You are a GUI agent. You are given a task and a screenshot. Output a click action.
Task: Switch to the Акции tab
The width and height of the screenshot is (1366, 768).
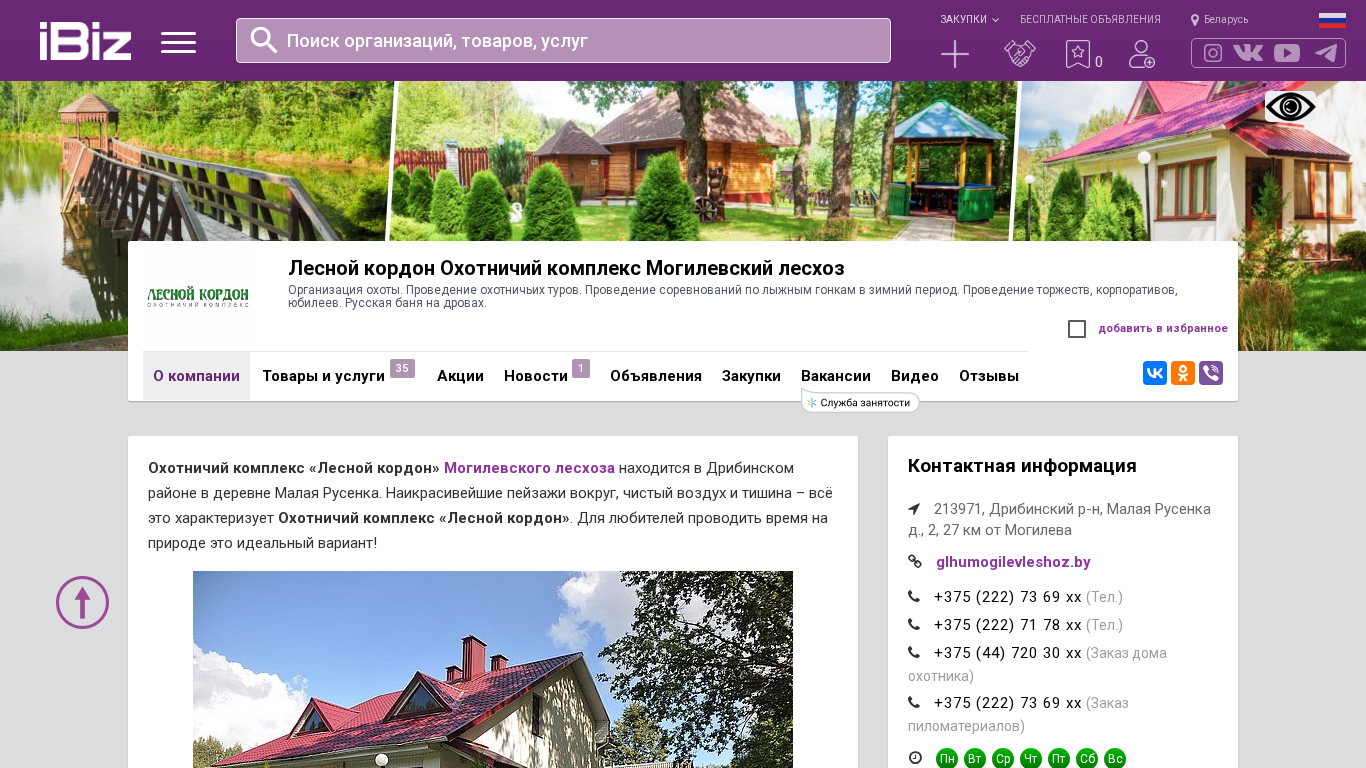(x=460, y=376)
